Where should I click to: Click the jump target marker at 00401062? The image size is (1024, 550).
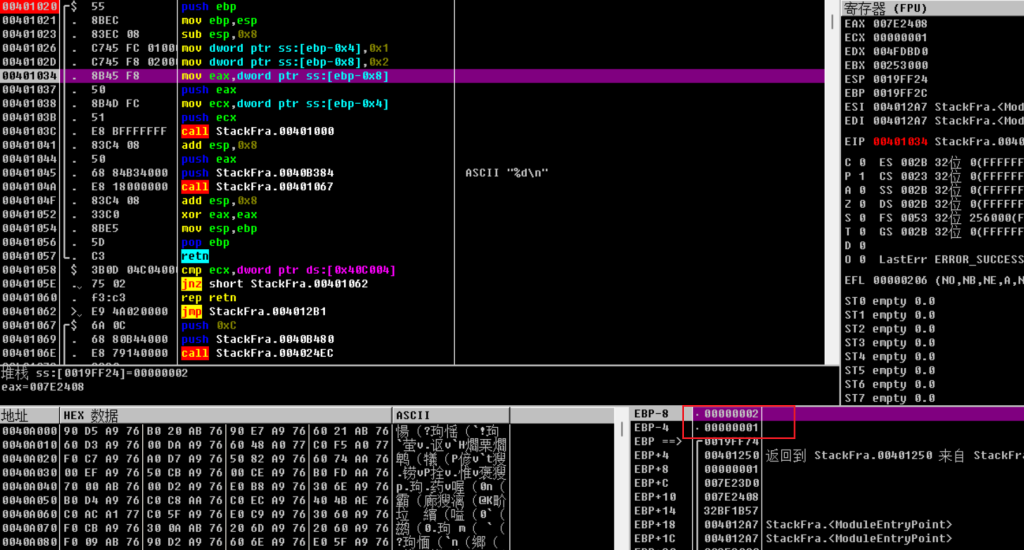pos(68,312)
